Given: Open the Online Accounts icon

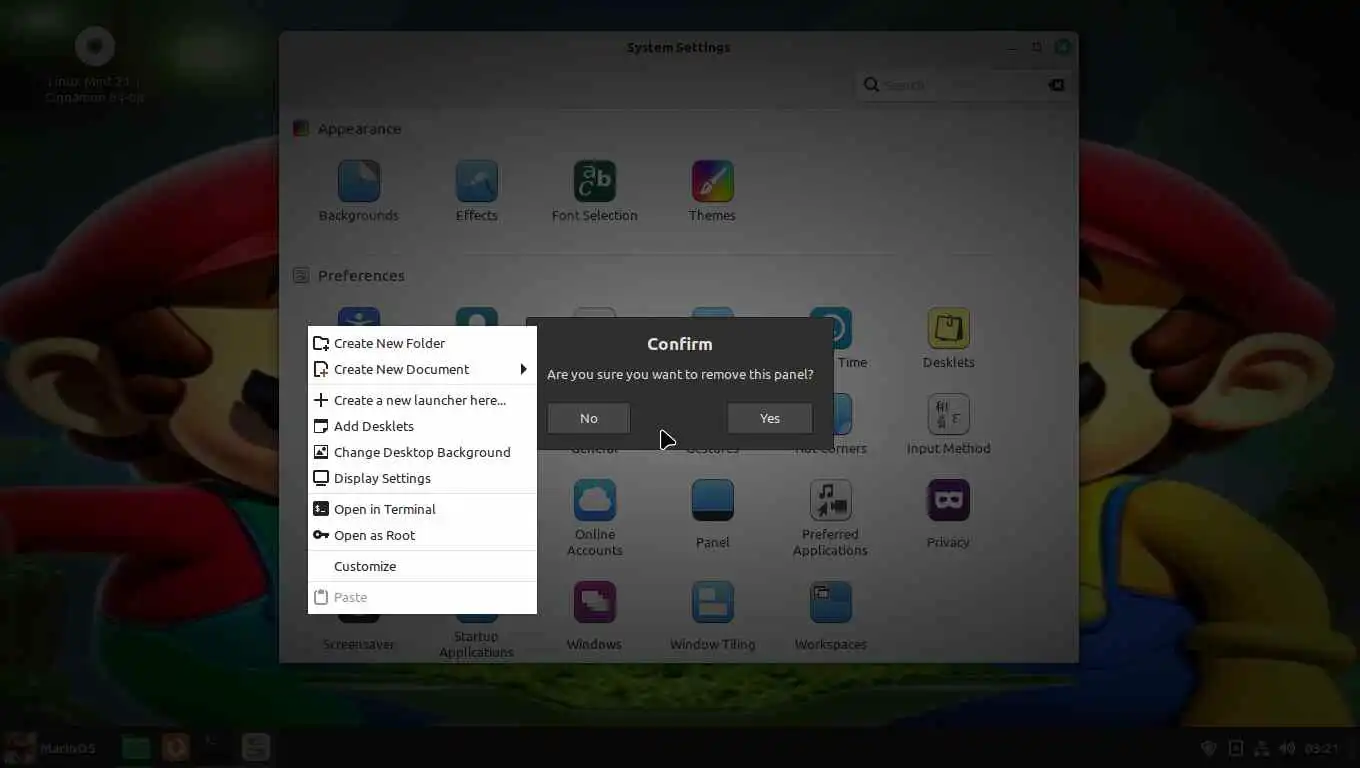Looking at the screenshot, I should coord(594,500).
